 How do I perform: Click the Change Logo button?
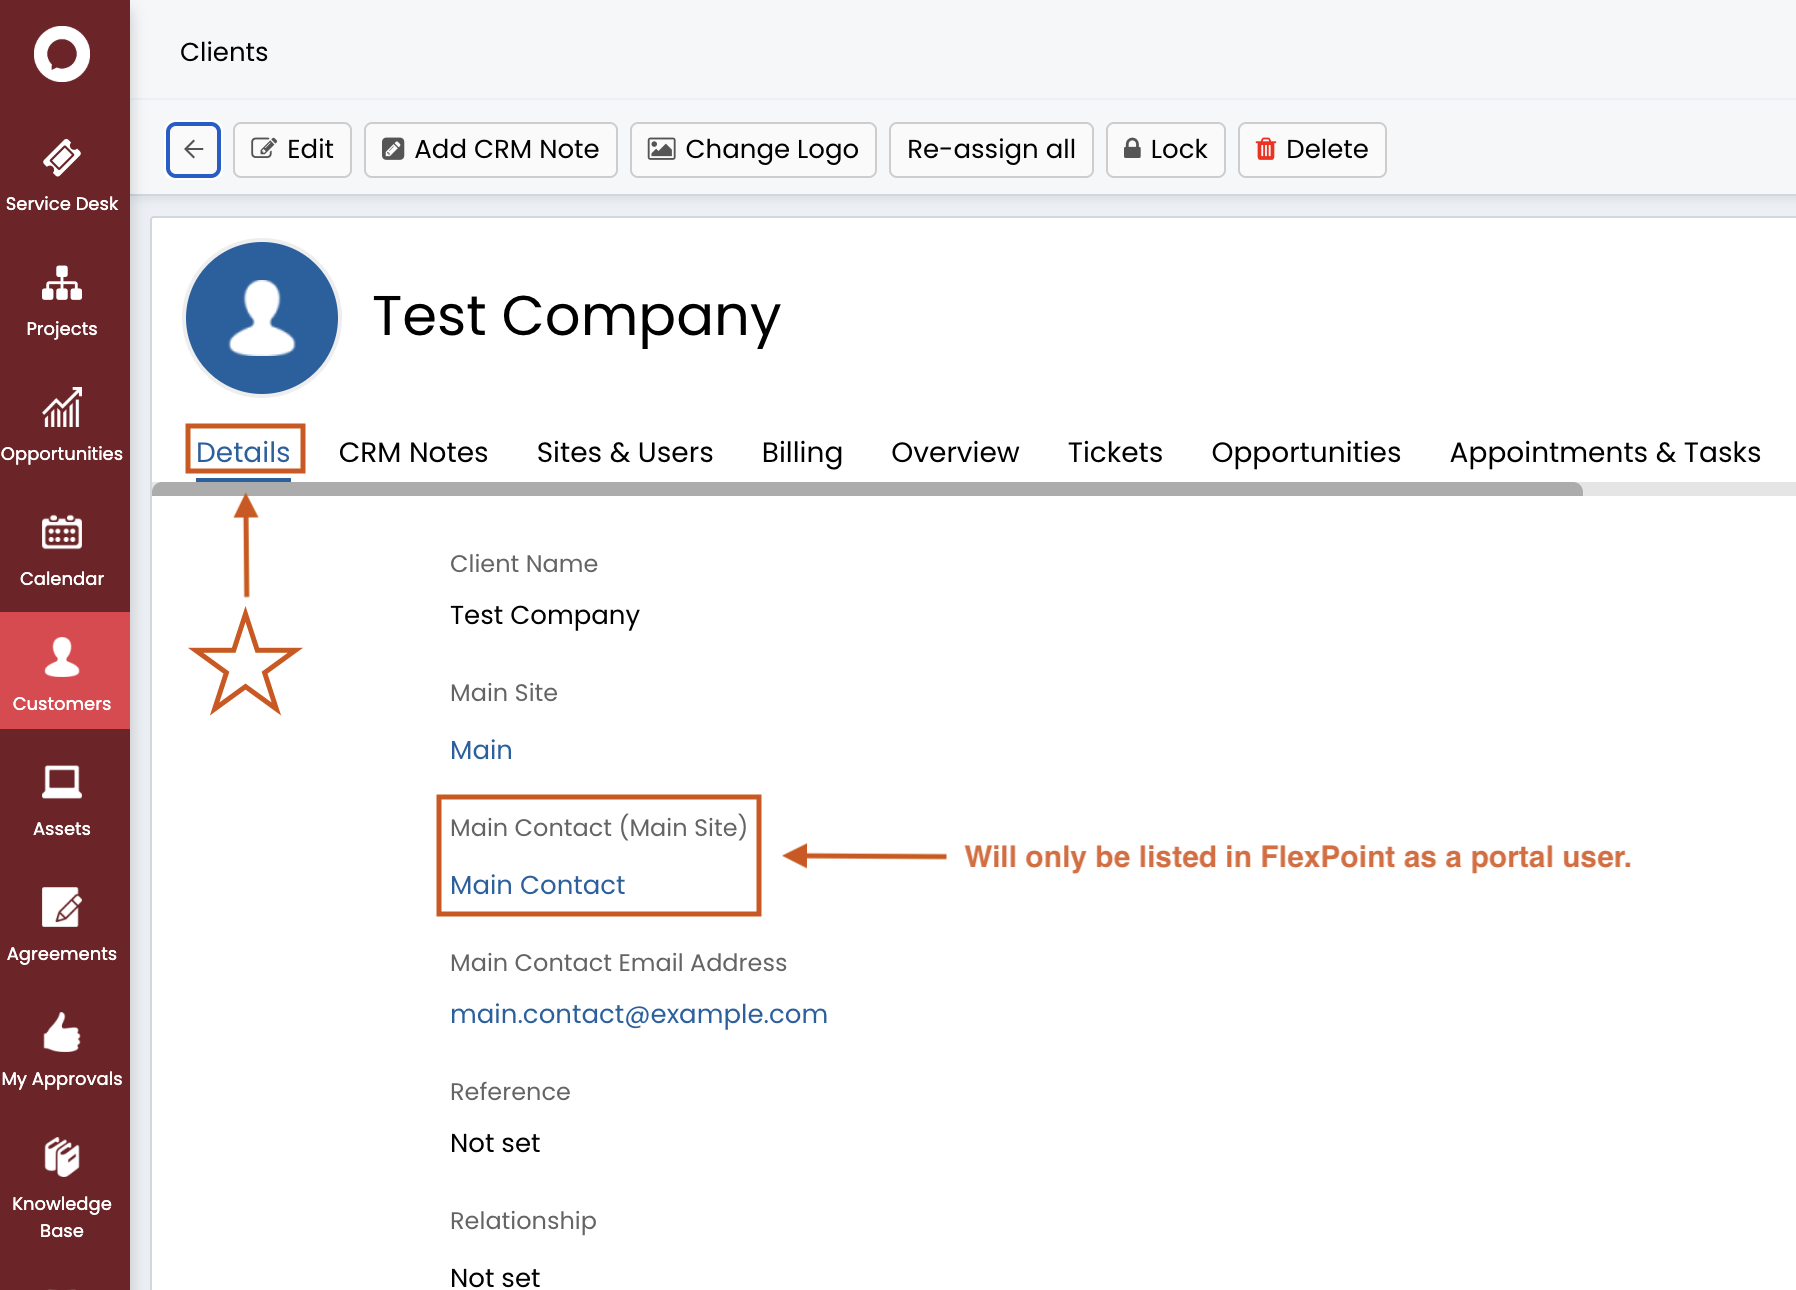[x=753, y=150]
